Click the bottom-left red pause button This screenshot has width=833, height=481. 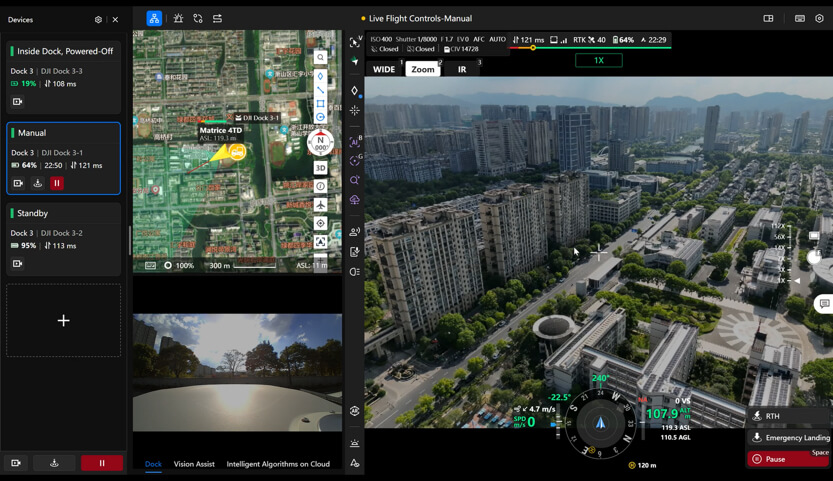102,463
